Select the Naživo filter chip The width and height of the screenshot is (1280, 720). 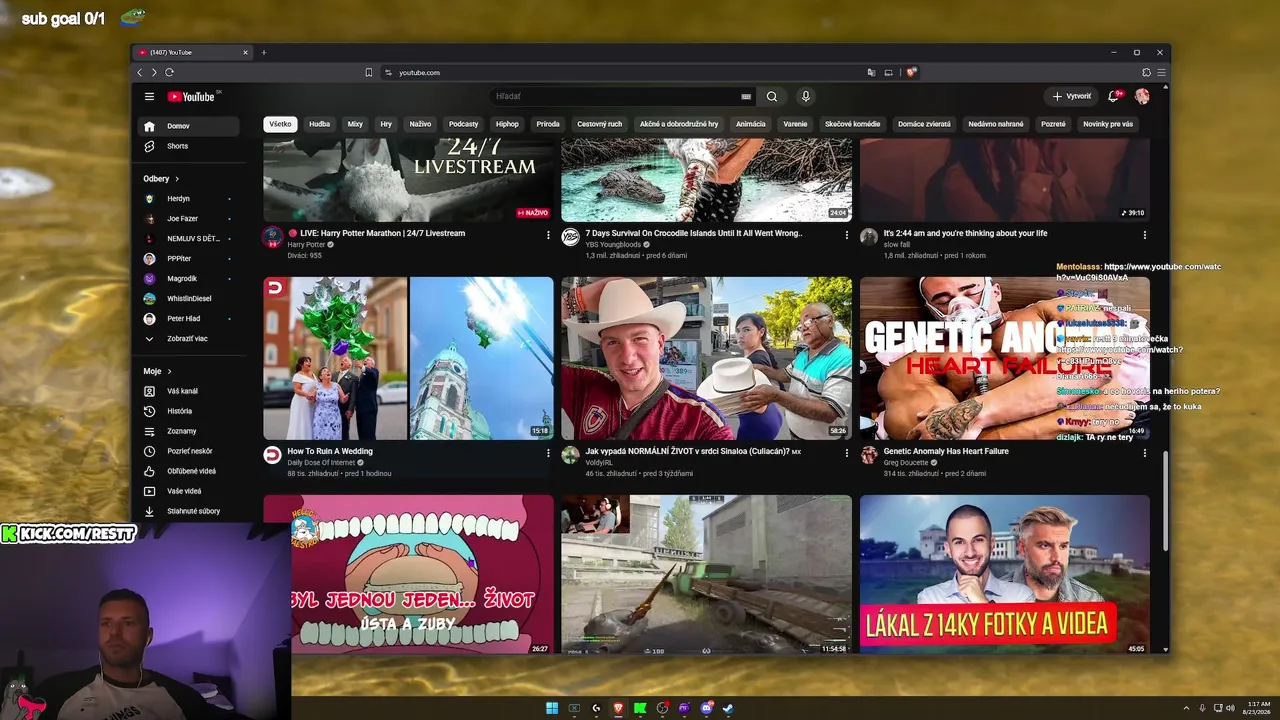[420, 124]
